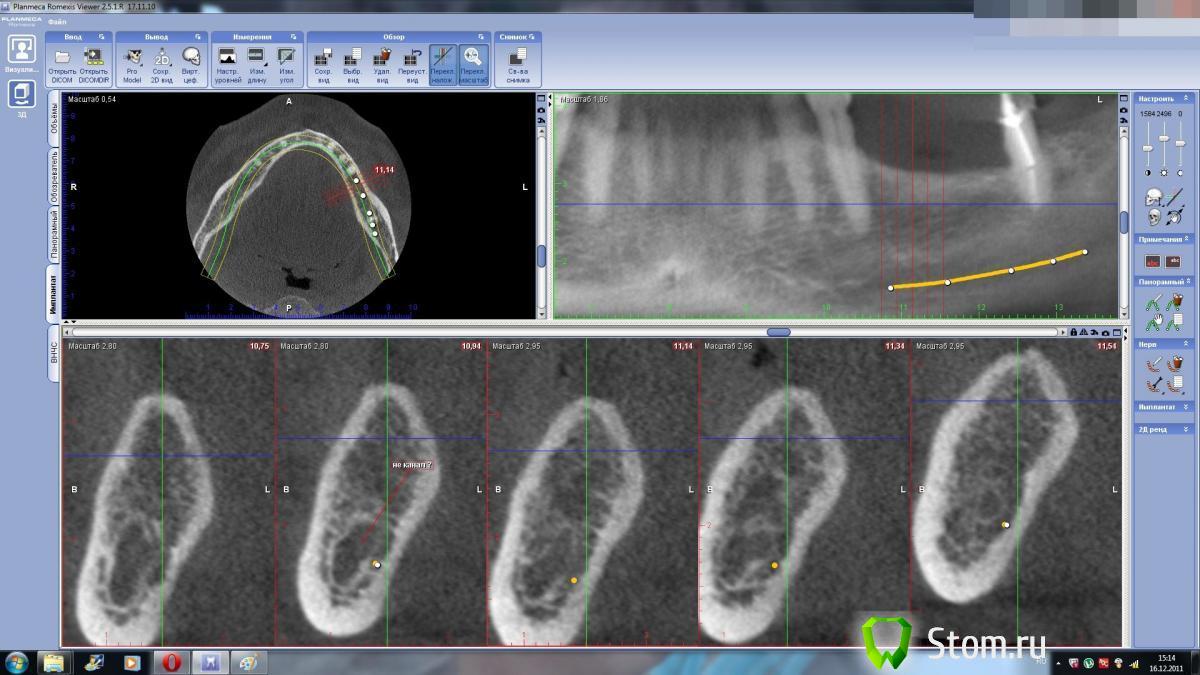
Task: Switch to the Панорамный side tab
Action: 54,235
